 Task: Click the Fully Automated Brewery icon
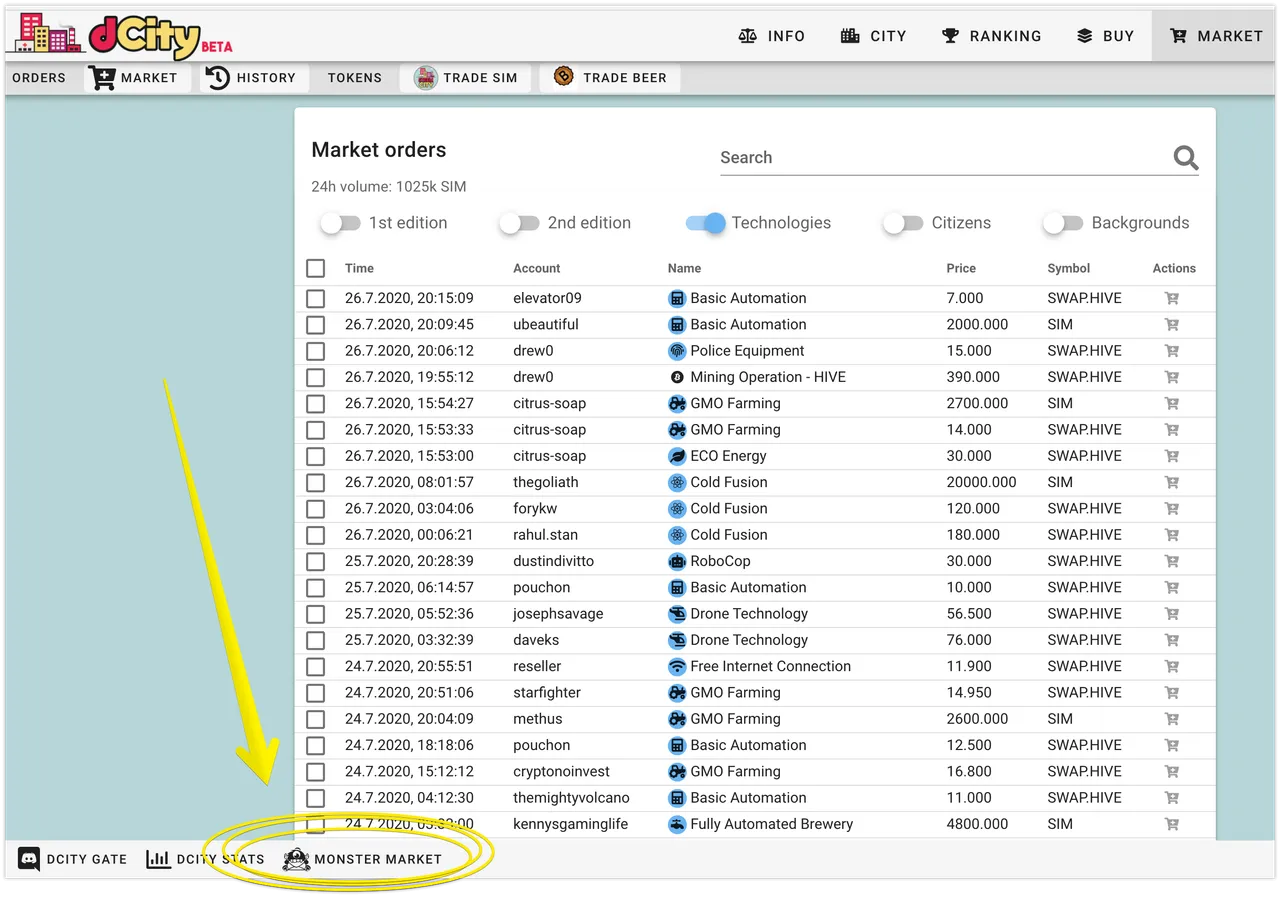(677, 824)
